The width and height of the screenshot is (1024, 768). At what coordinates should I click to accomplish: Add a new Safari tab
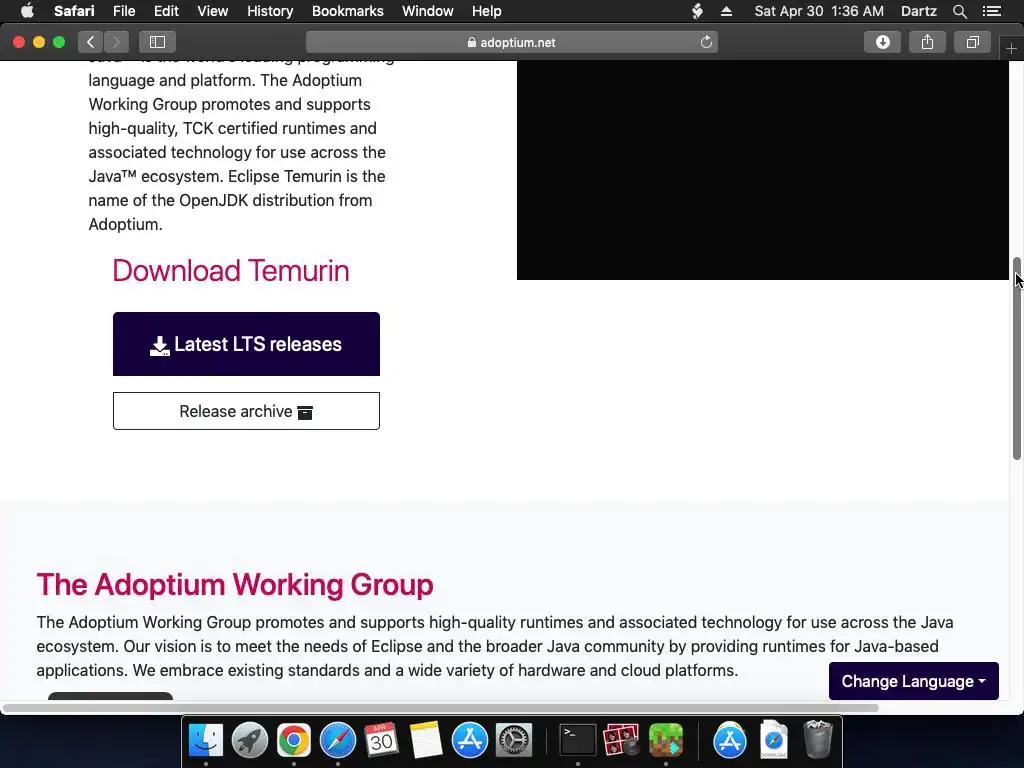pyautogui.click(x=1011, y=49)
